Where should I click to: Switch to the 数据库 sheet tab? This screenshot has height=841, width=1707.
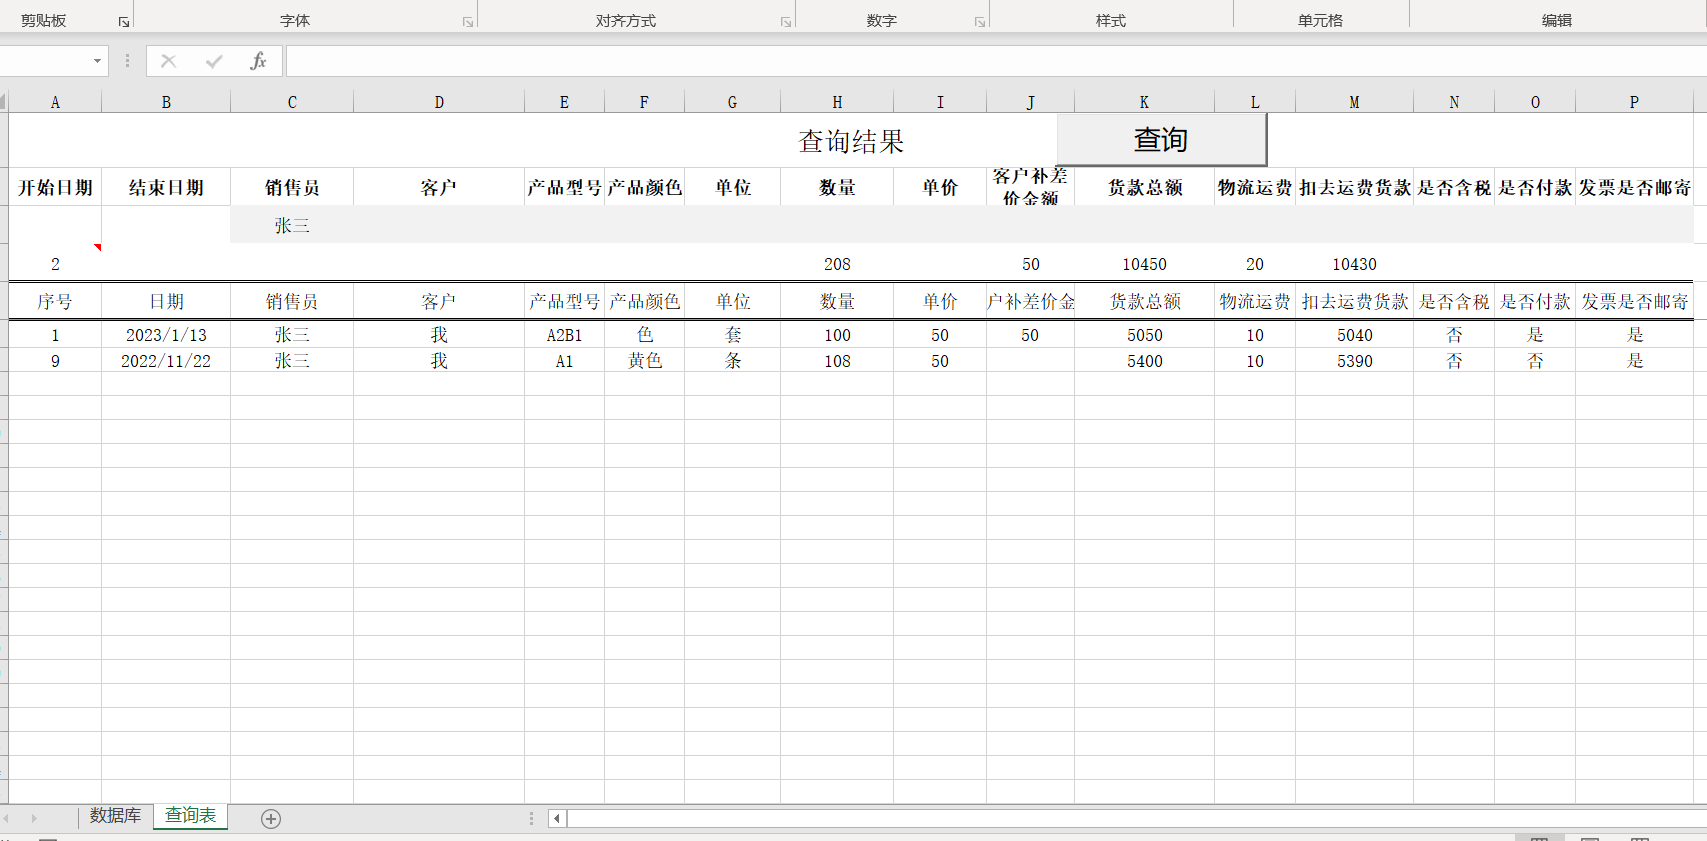(115, 816)
